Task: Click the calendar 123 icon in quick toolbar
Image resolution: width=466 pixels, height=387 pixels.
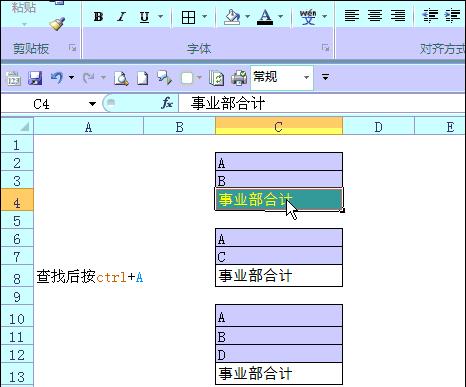Action: (x=14, y=78)
